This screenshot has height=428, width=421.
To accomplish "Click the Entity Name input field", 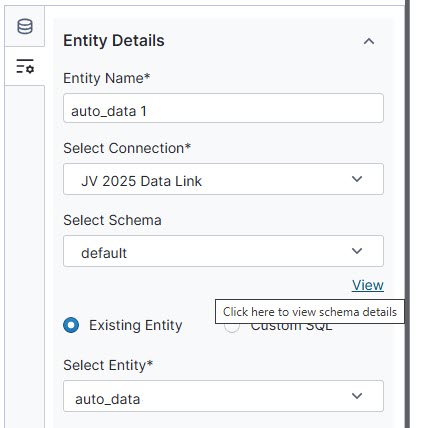I will 223,108.
